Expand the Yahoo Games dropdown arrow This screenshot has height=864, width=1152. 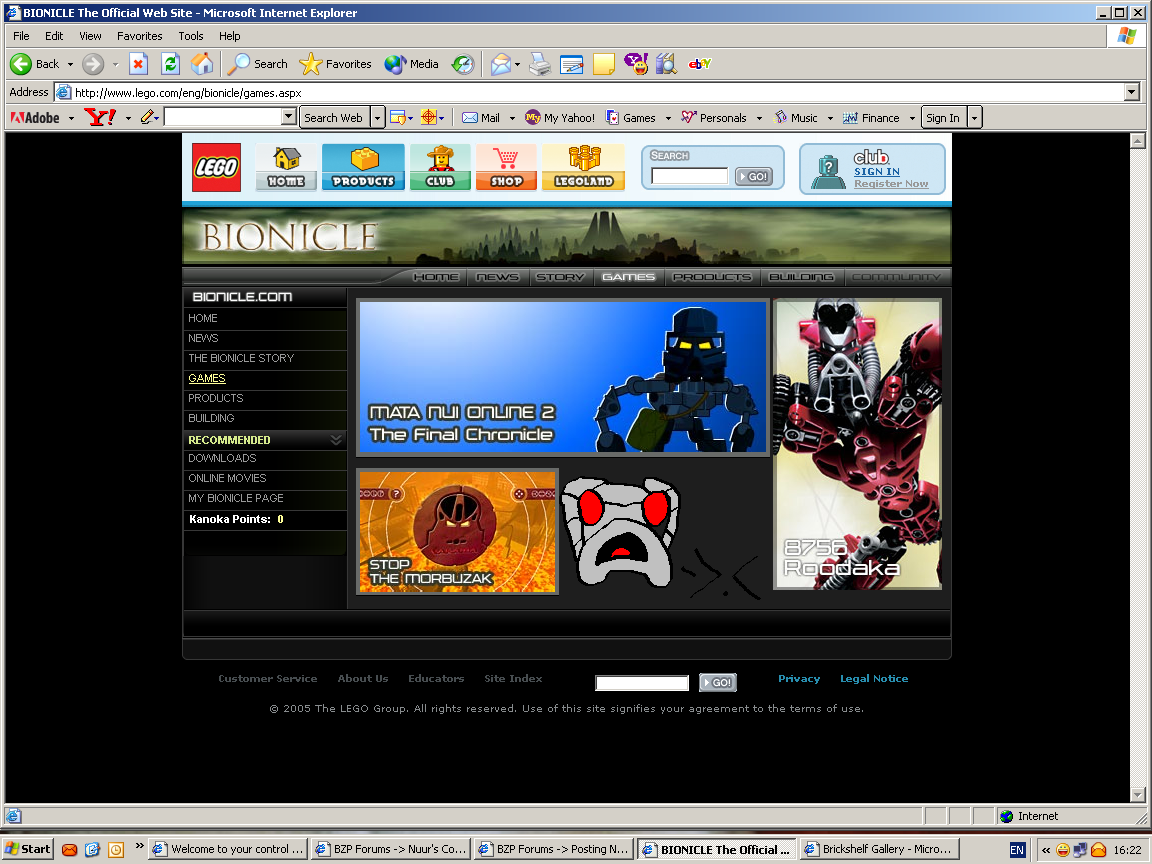coord(668,118)
